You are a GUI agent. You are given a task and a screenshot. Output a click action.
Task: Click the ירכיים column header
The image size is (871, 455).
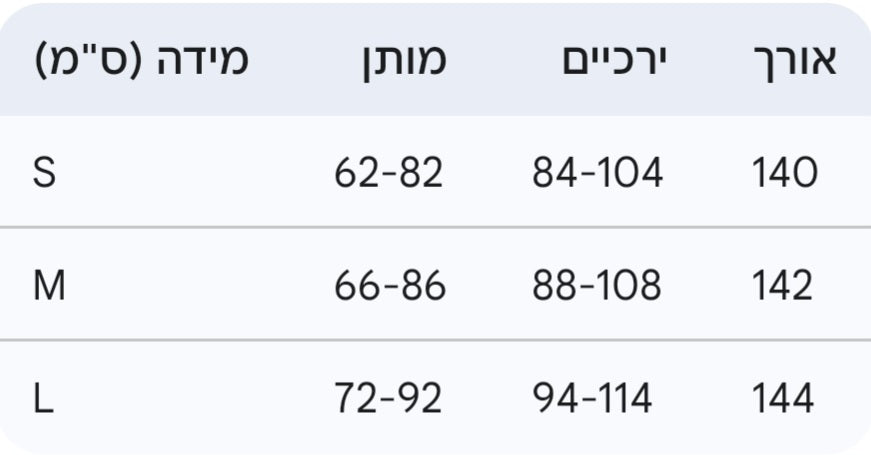(x=614, y=61)
